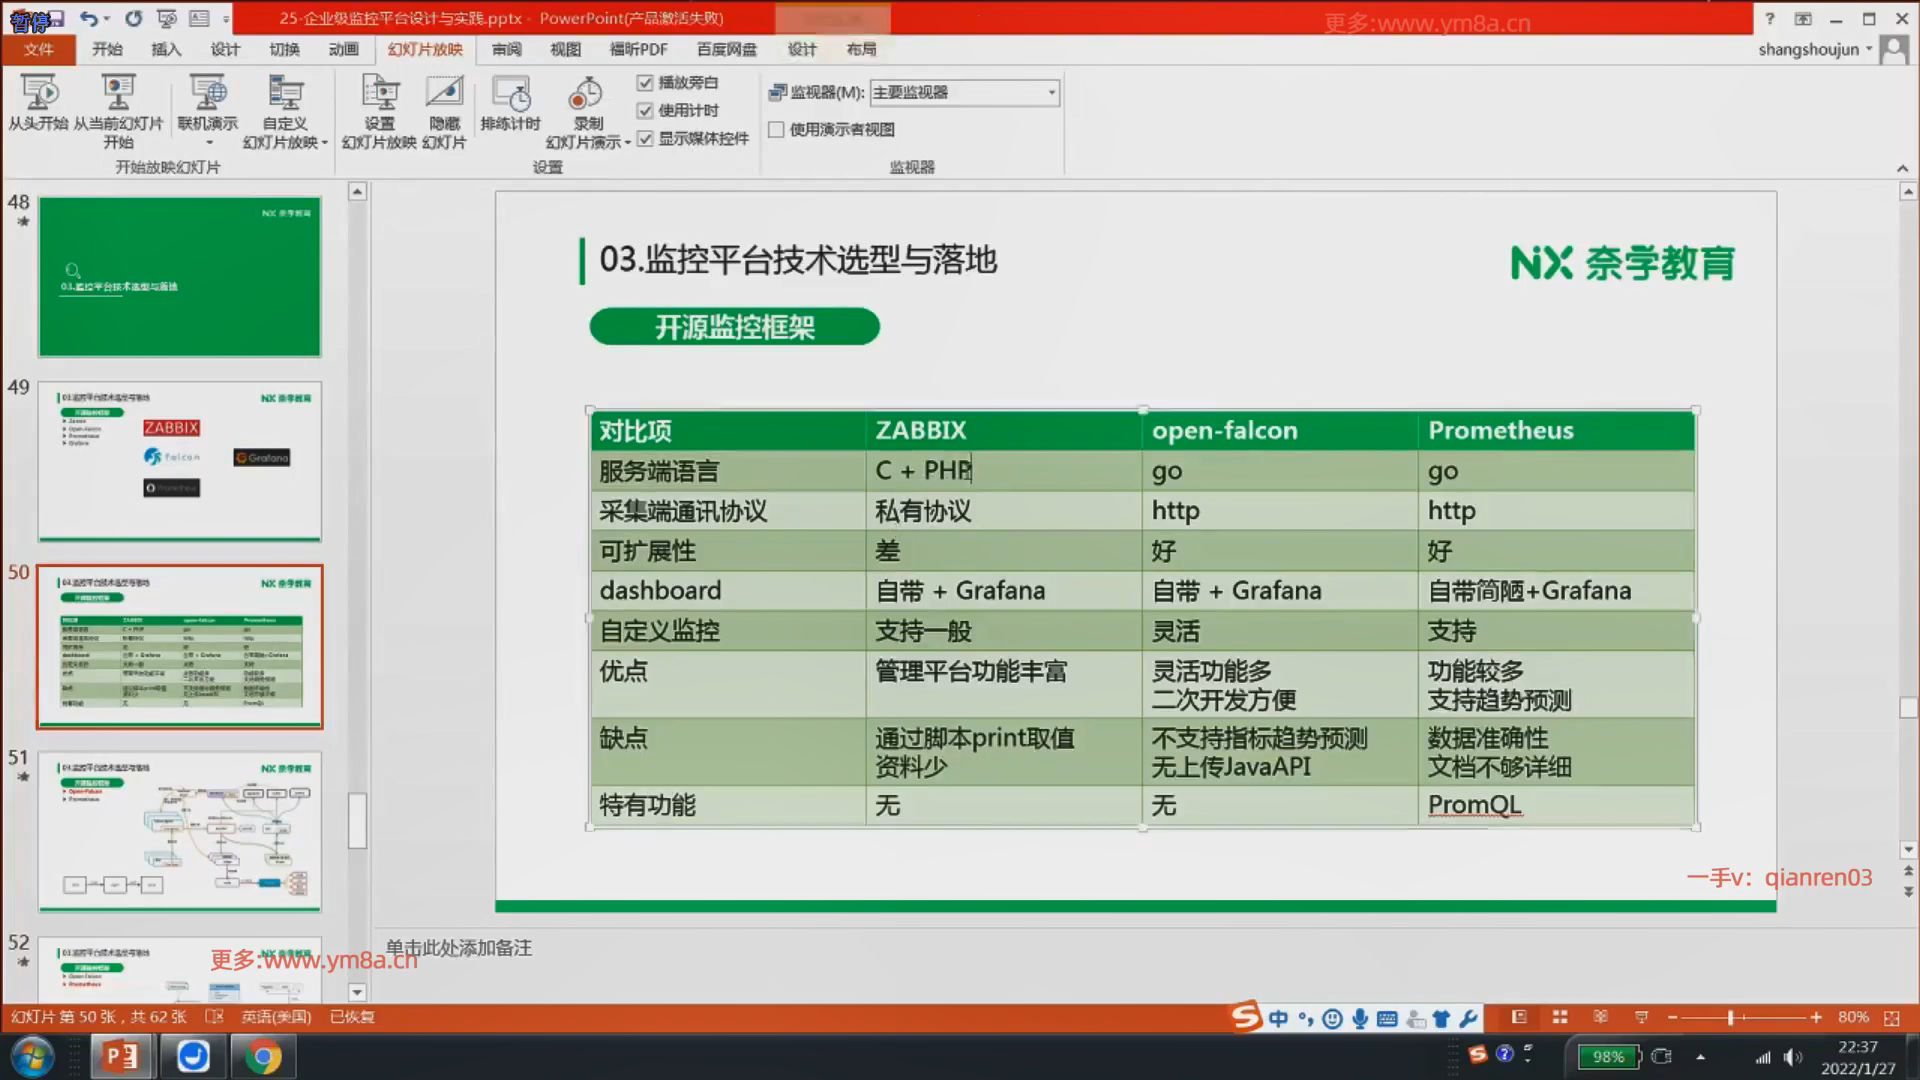Expand Record Slide Show dropdown arrow
1920x1080 pixels.
click(x=627, y=143)
